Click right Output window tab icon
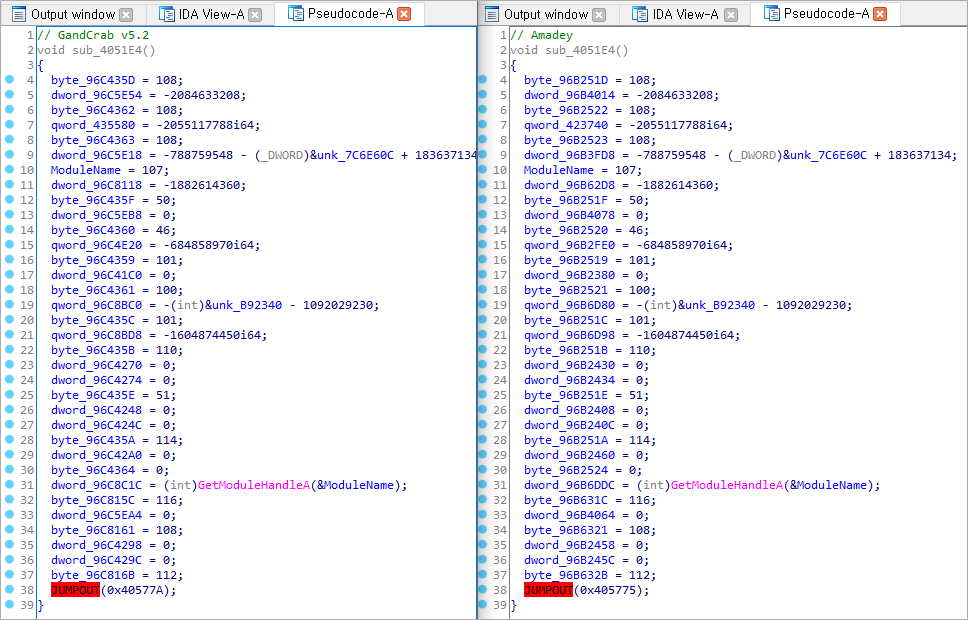 pyautogui.click(x=492, y=14)
